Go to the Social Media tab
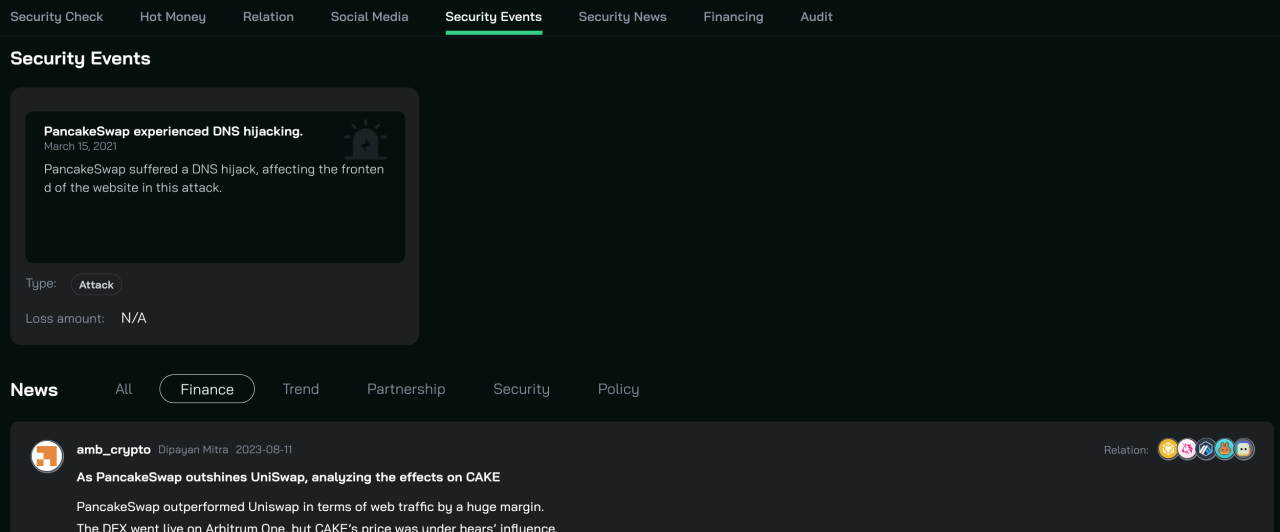 [x=370, y=17]
